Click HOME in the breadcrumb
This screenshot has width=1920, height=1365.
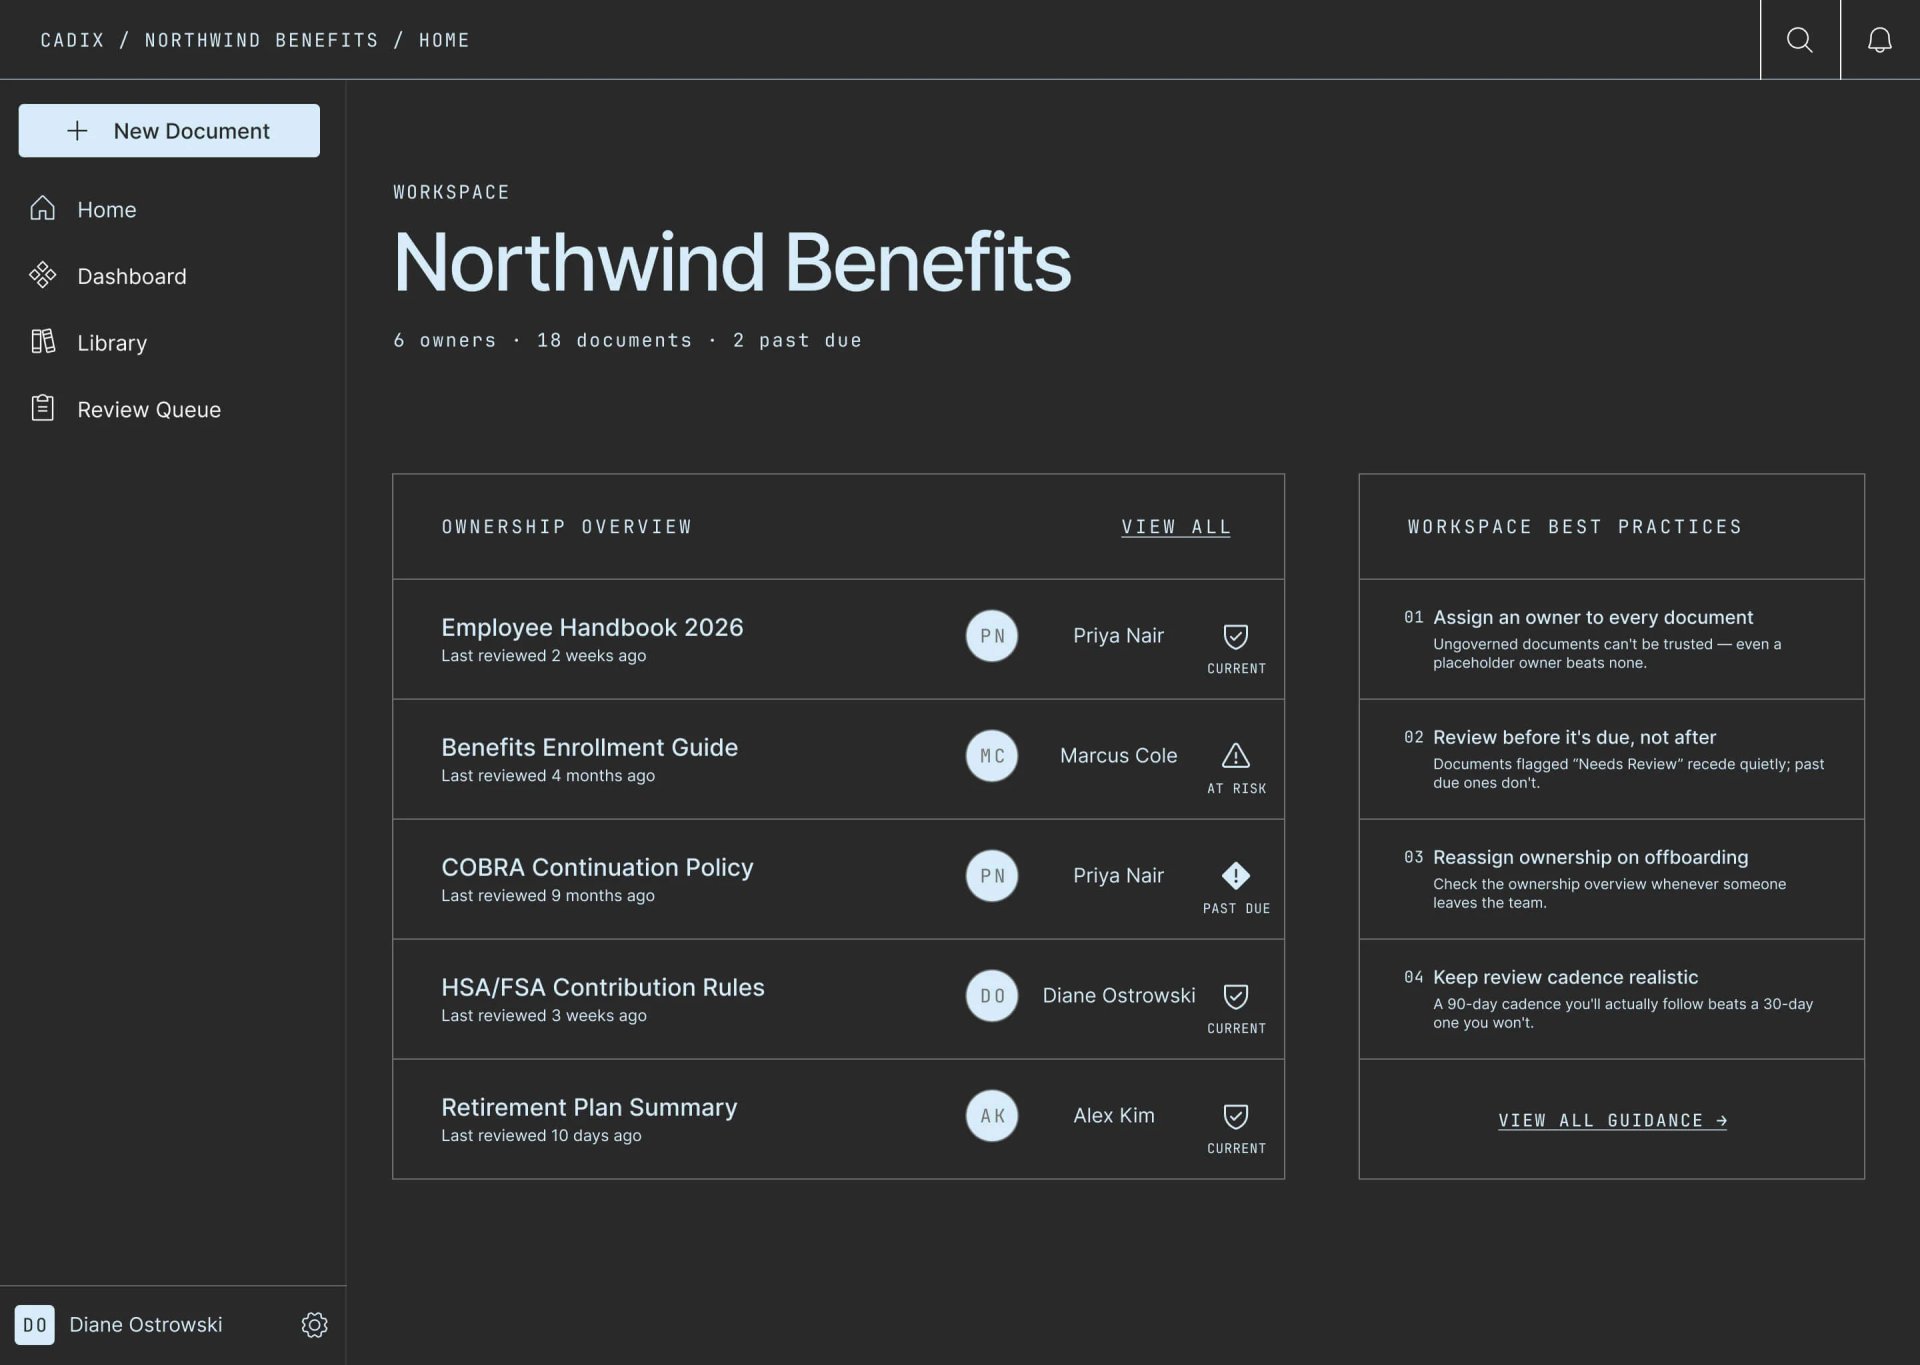(444, 40)
